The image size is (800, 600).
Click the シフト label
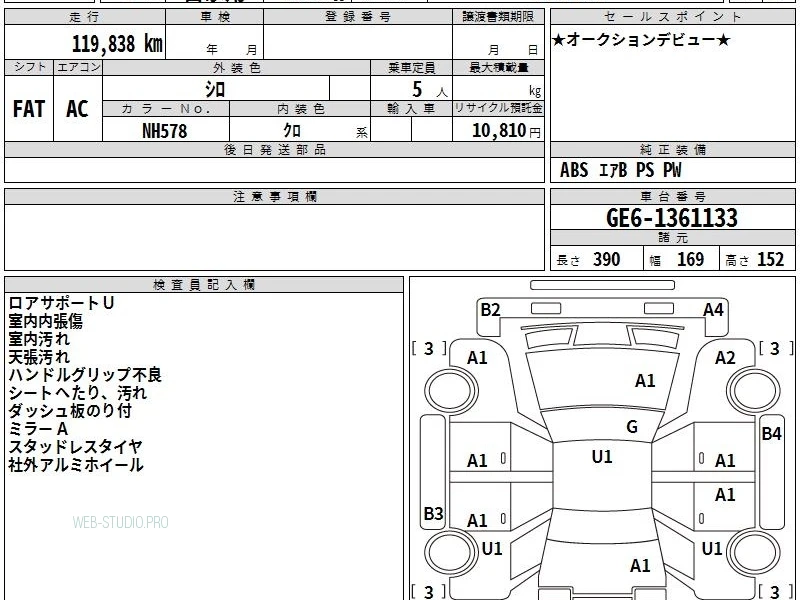click(x=29, y=67)
